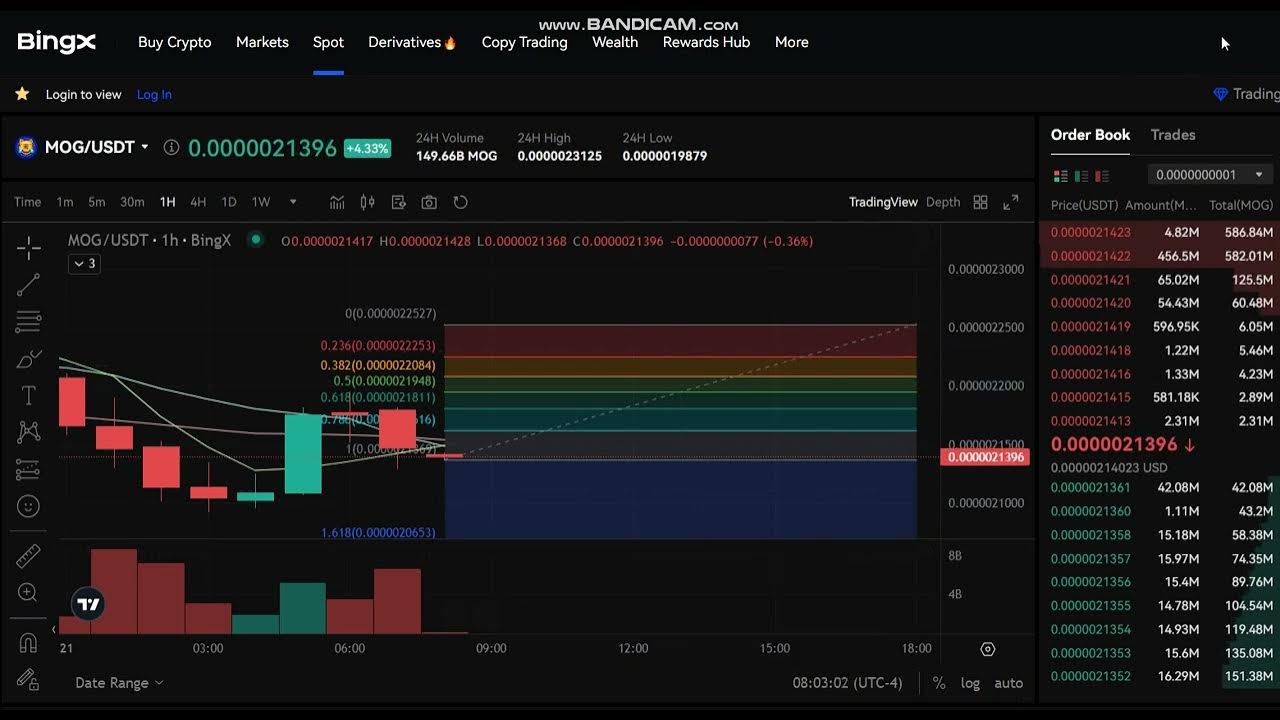Switch to the Order Book tab
Screen dimensions: 1280x720
(x=1090, y=135)
